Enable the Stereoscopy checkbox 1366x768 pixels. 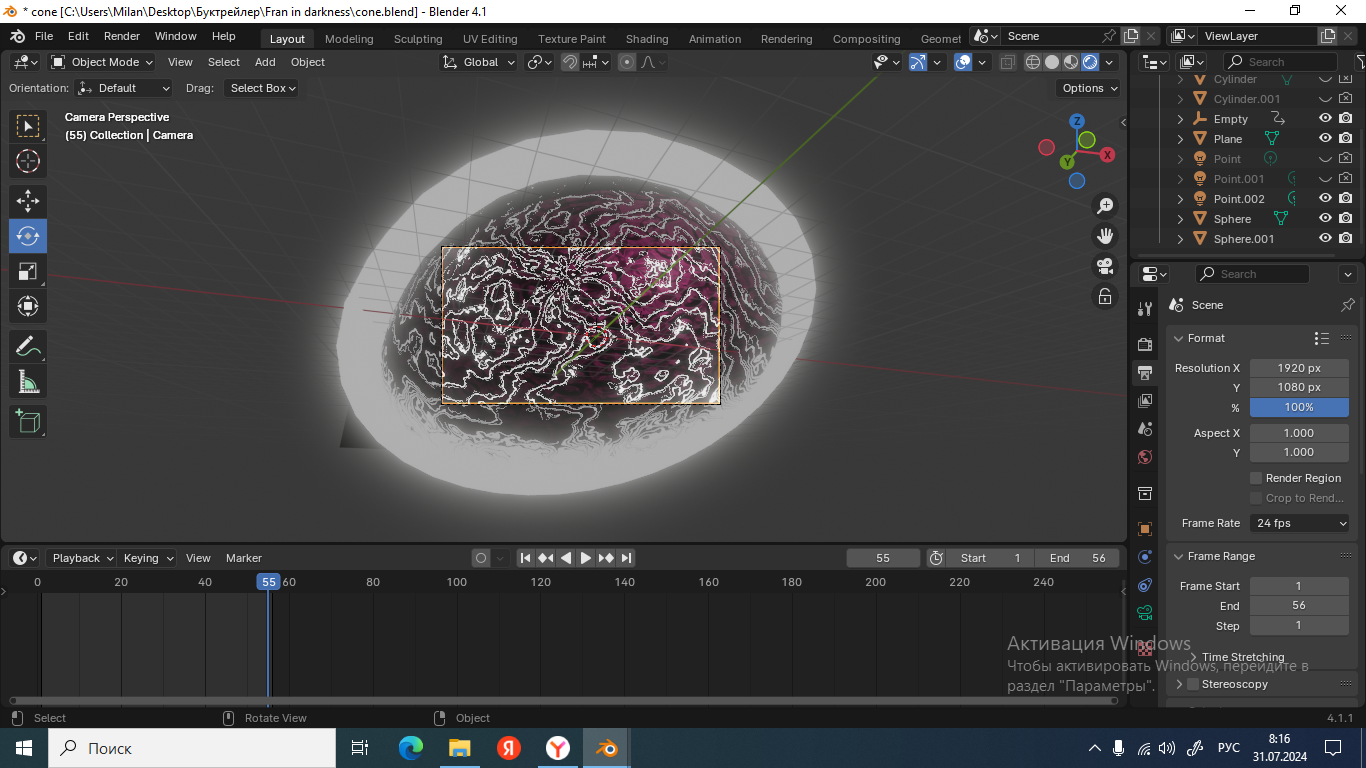click(1192, 684)
